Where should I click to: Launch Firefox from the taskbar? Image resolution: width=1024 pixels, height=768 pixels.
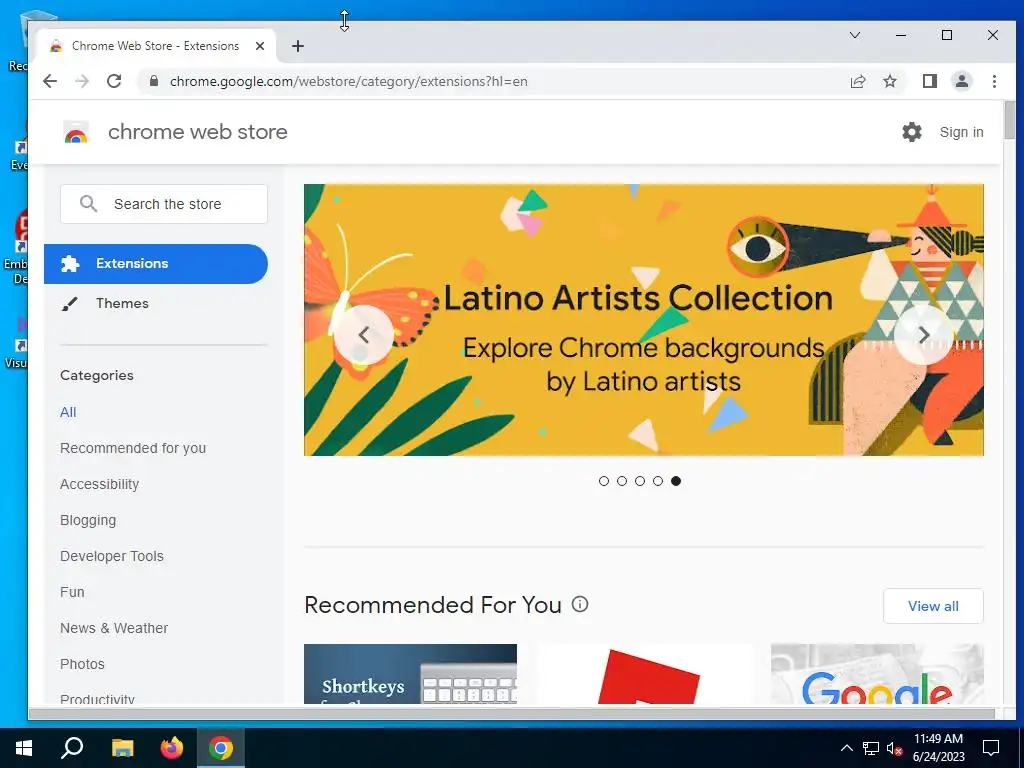(172, 748)
